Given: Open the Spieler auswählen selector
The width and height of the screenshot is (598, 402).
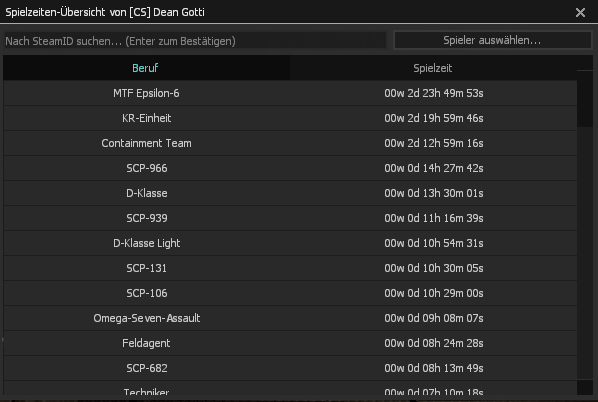Looking at the screenshot, I should [x=492, y=40].
